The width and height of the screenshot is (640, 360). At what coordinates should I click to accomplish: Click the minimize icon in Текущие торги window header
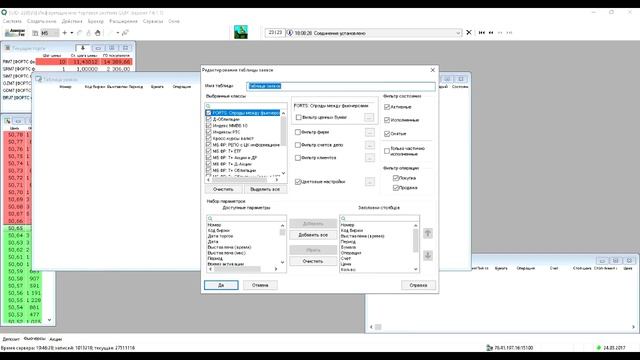click(x=98, y=48)
